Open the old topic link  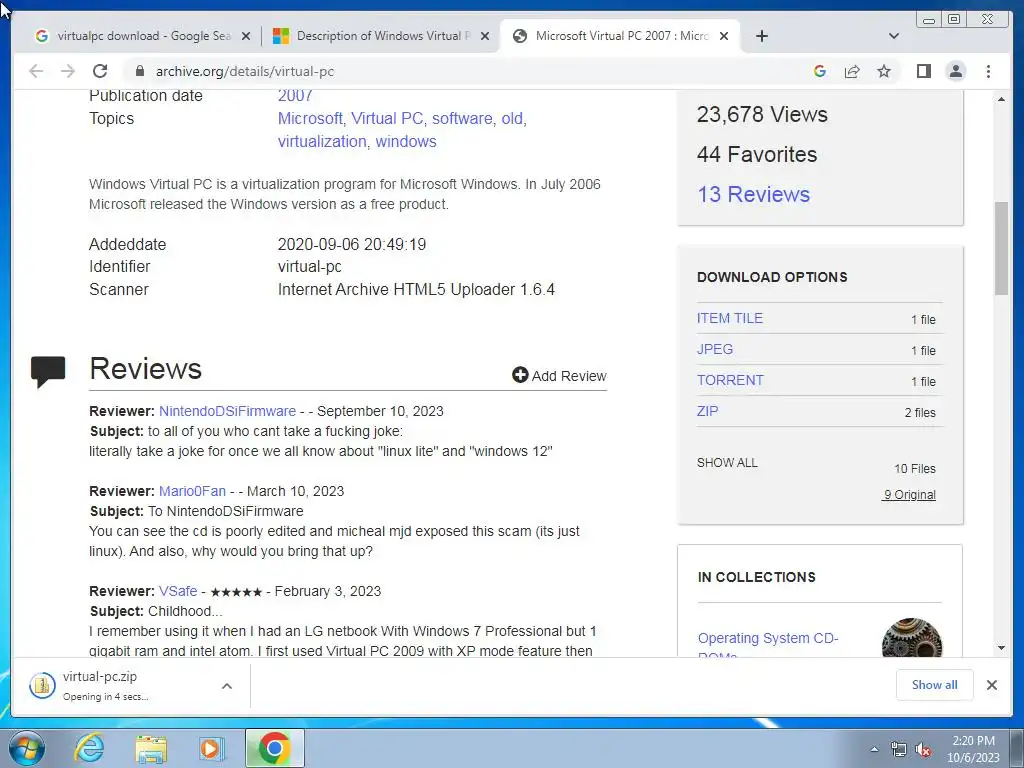(x=512, y=118)
